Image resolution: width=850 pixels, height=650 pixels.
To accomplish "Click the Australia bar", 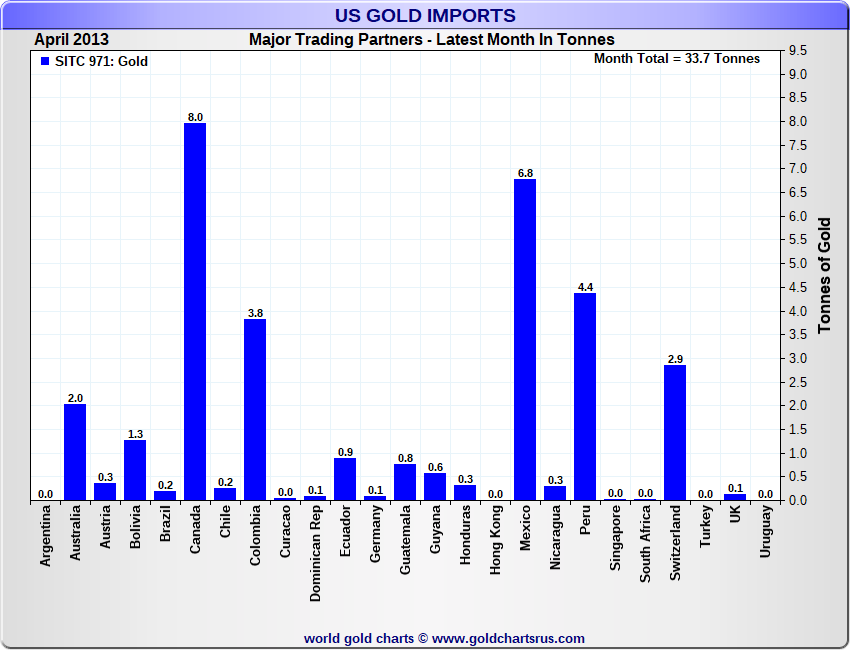I will coord(75,452).
